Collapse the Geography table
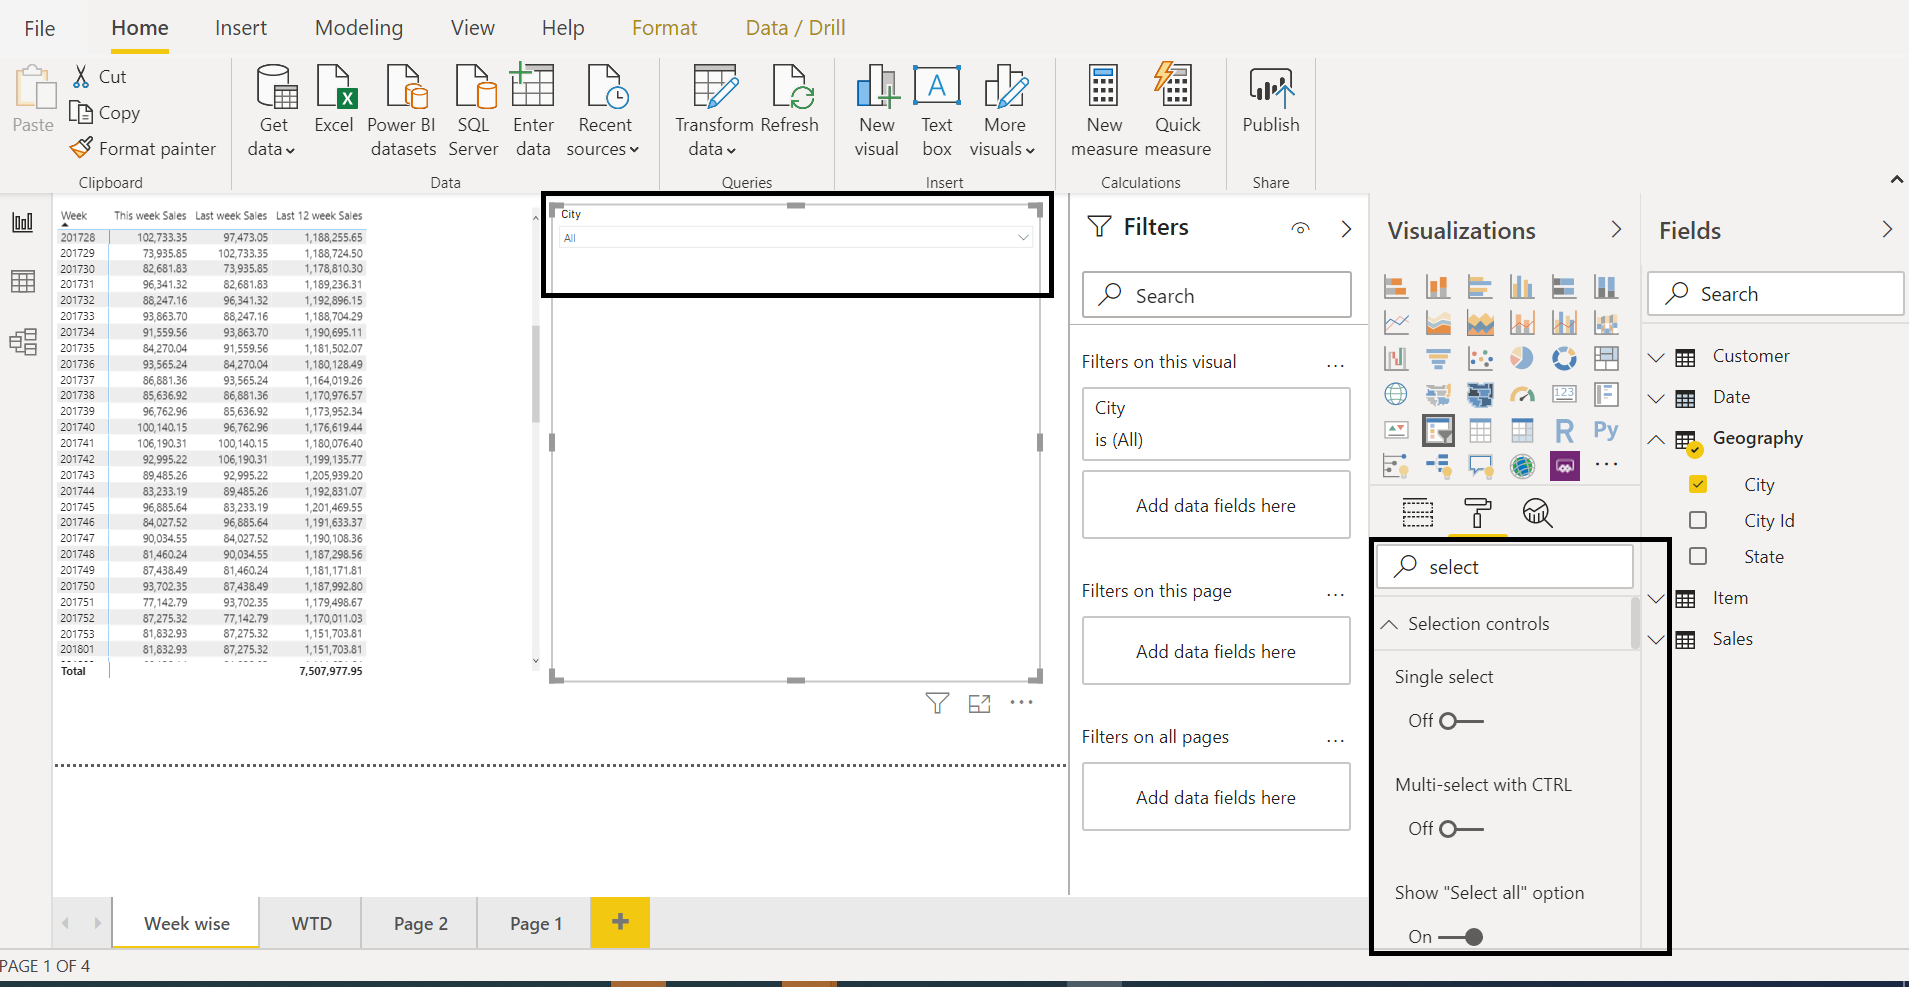The image size is (1909, 987). (1656, 439)
